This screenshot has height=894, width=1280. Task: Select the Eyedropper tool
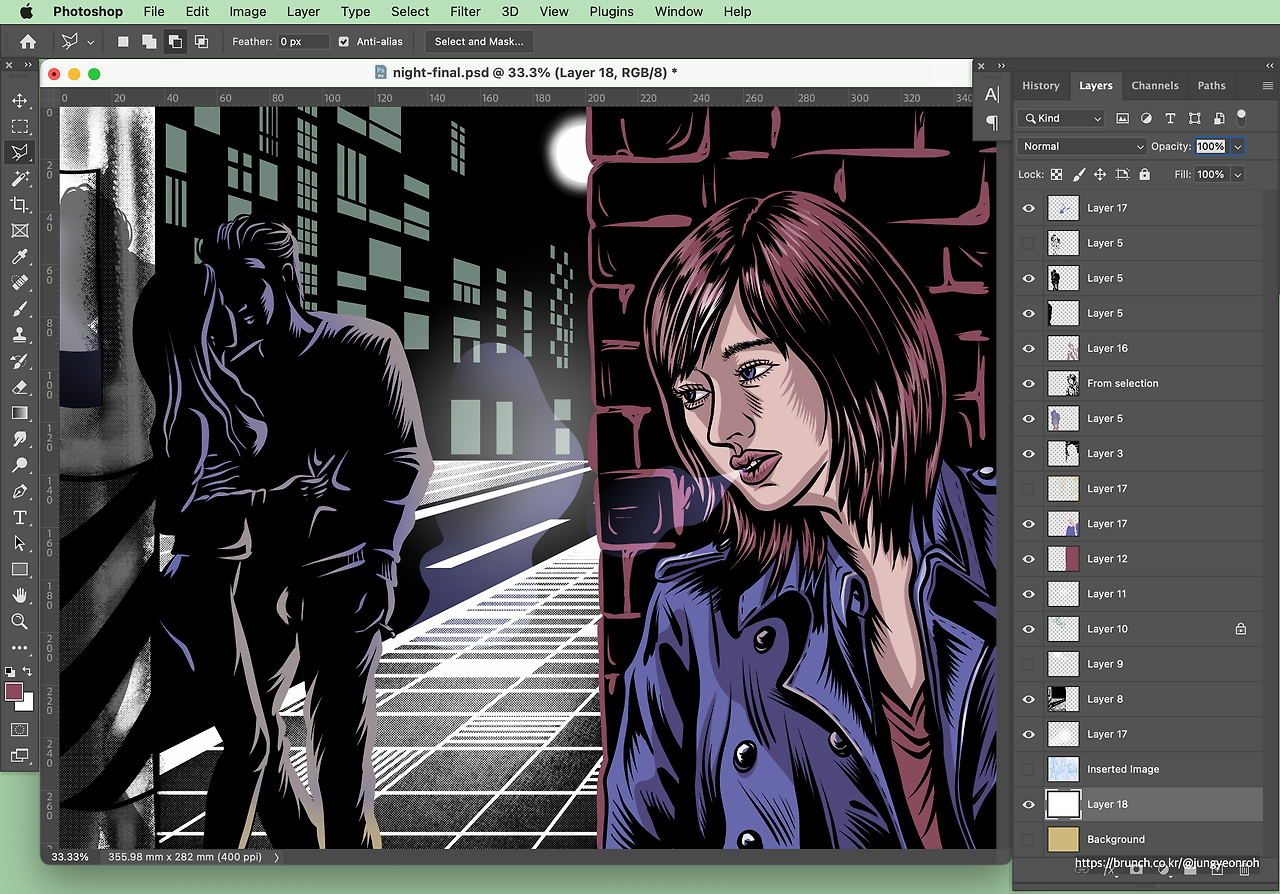click(x=19, y=257)
